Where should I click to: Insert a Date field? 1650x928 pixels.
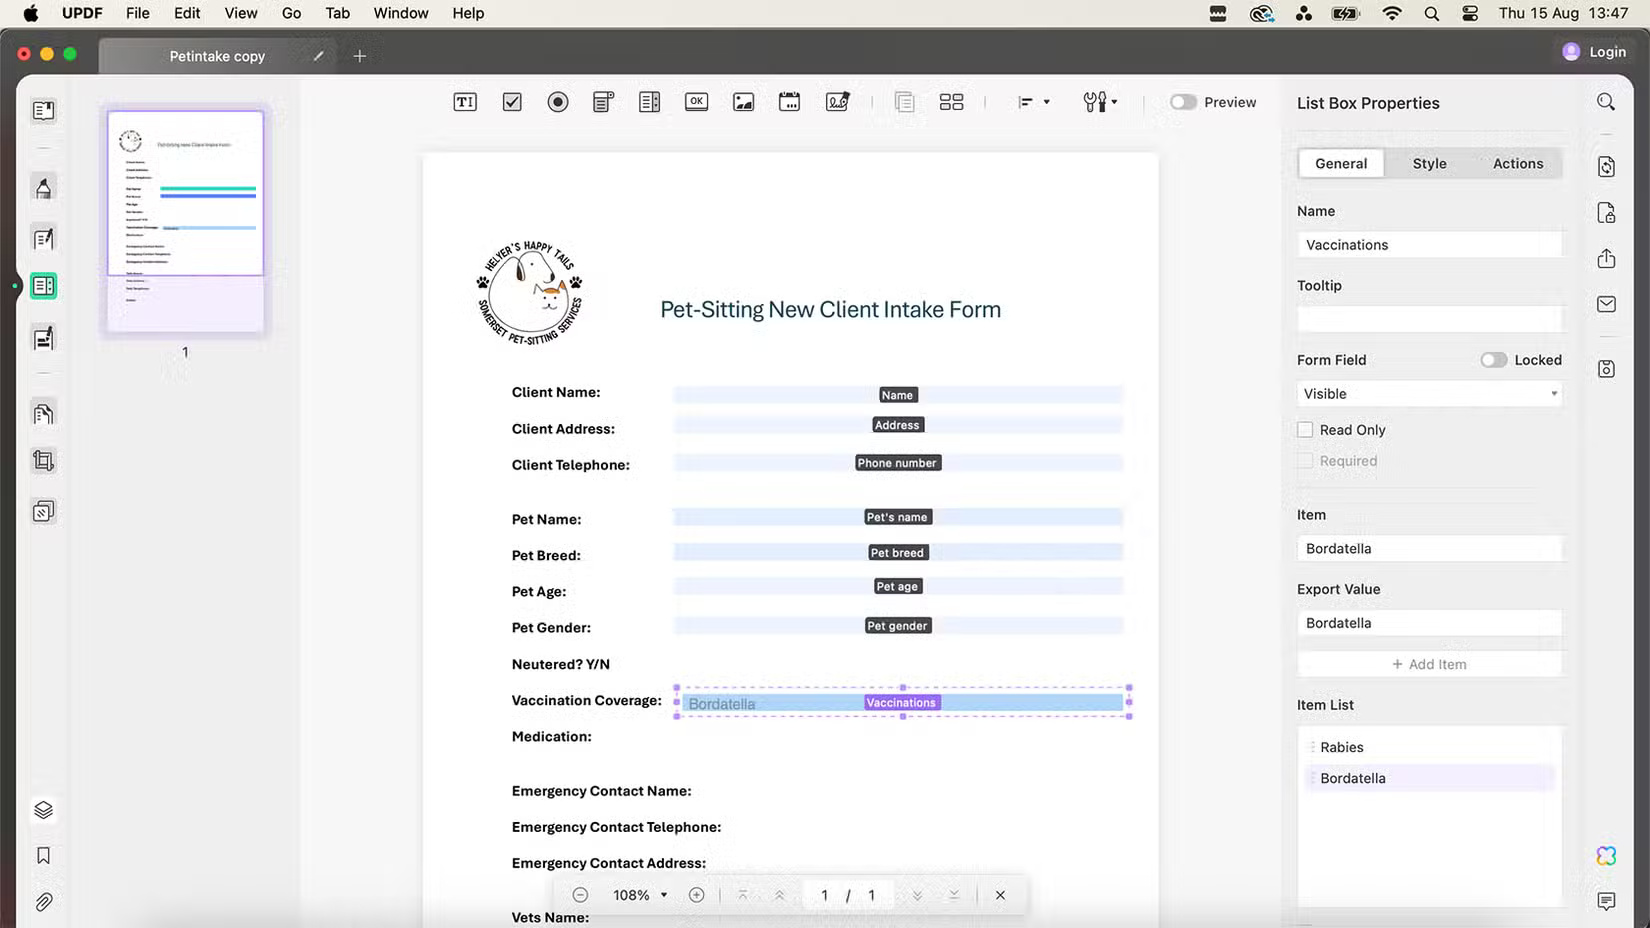pos(789,101)
